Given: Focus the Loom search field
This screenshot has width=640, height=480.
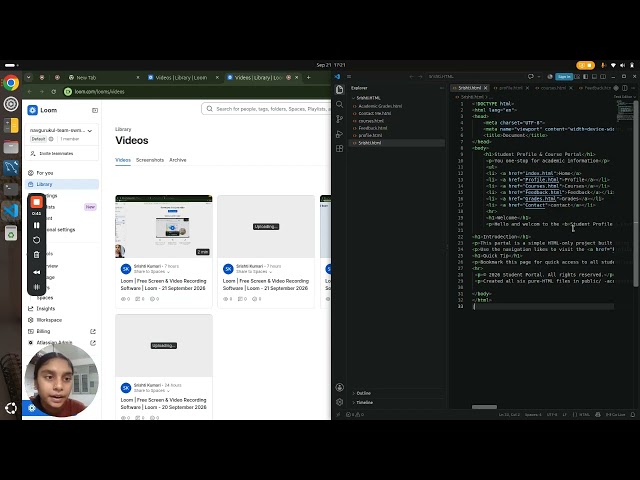Looking at the screenshot, I should (x=267, y=109).
